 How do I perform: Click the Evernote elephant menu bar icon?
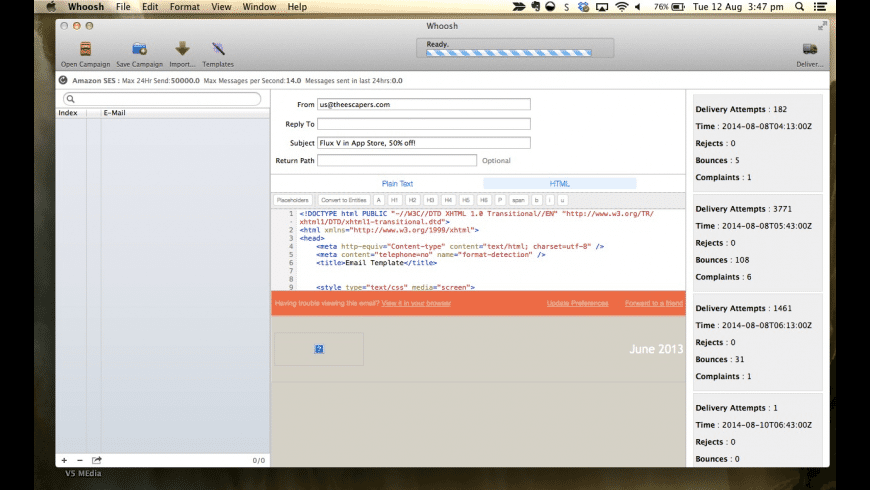[535, 7]
